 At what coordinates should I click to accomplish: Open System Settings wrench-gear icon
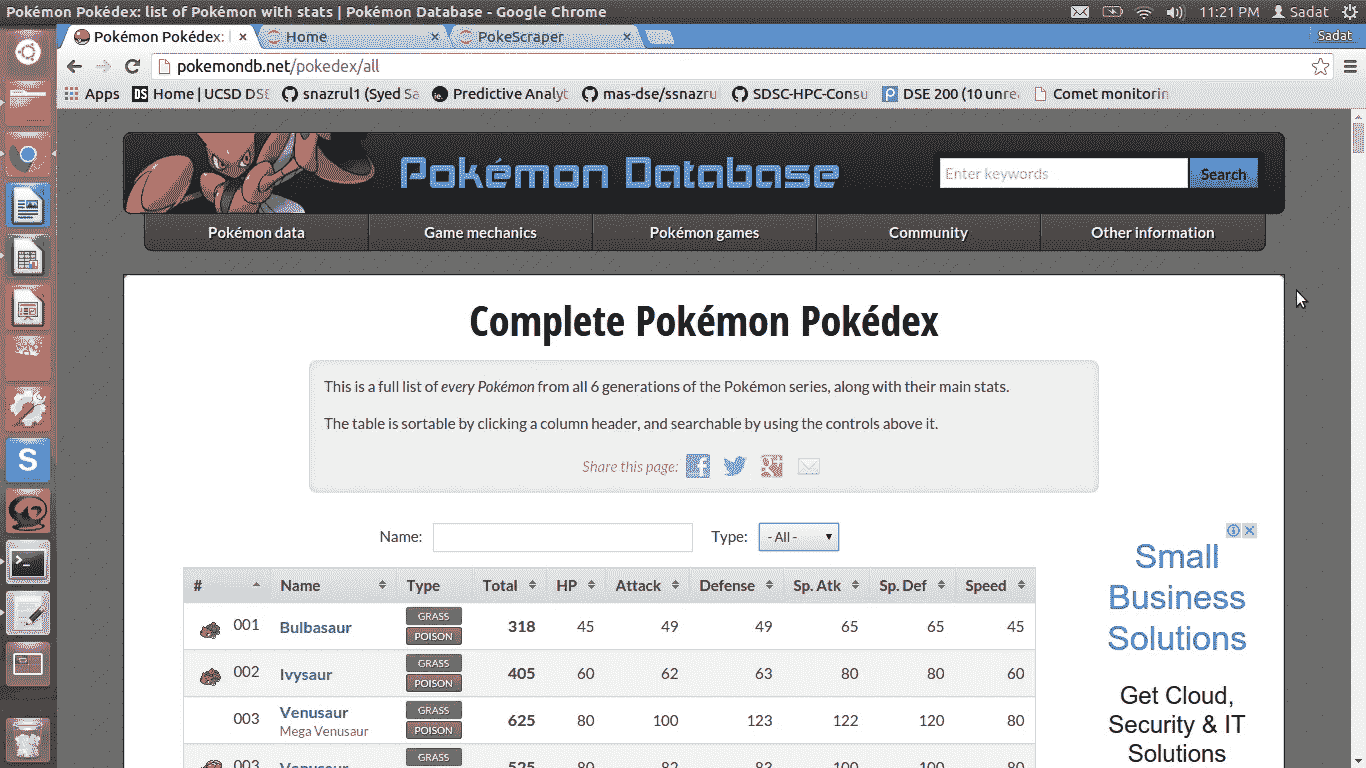28,408
